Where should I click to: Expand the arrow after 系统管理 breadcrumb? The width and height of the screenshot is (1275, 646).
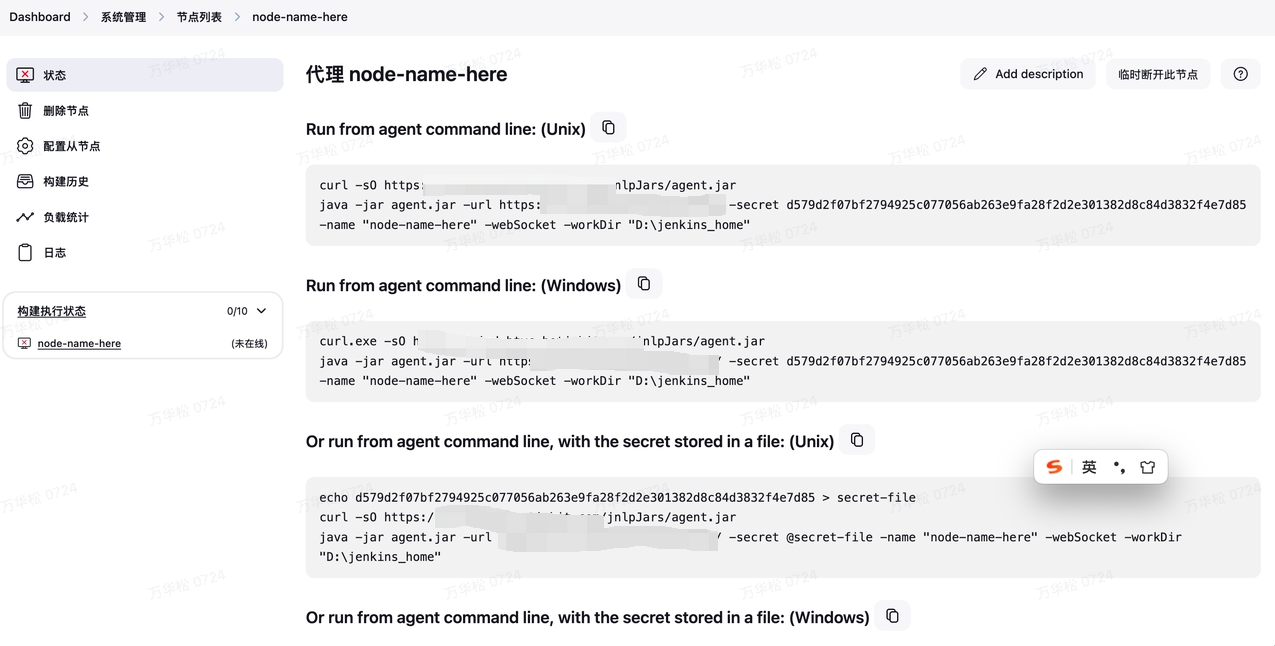161,17
